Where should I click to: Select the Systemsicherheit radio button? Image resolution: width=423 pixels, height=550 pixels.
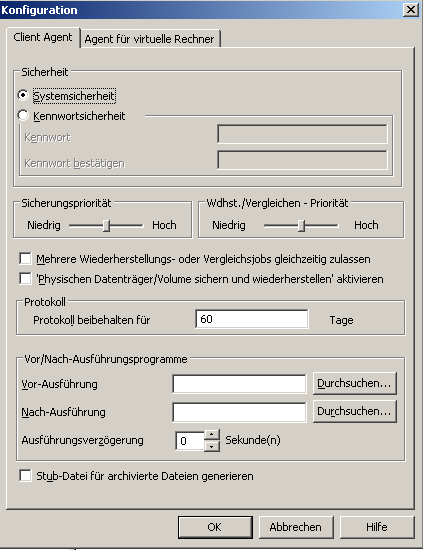click(x=23, y=95)
